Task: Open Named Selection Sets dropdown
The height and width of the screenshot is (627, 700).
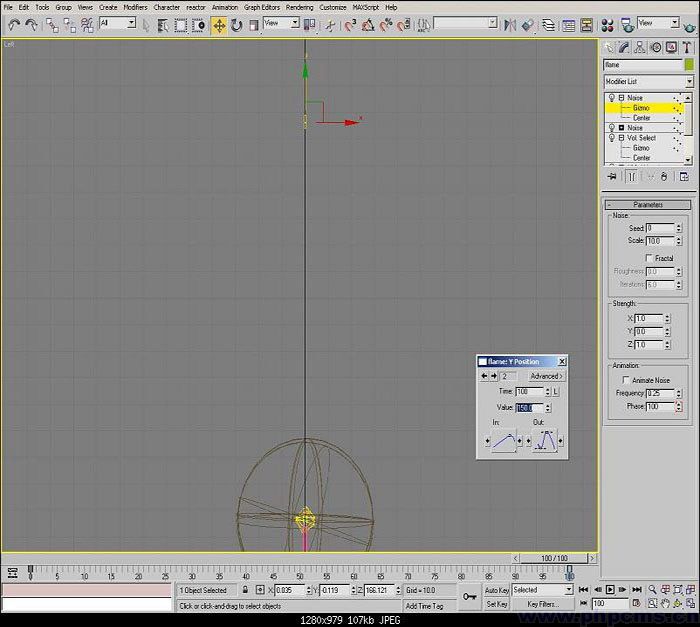Action: (x=492, y=22)
